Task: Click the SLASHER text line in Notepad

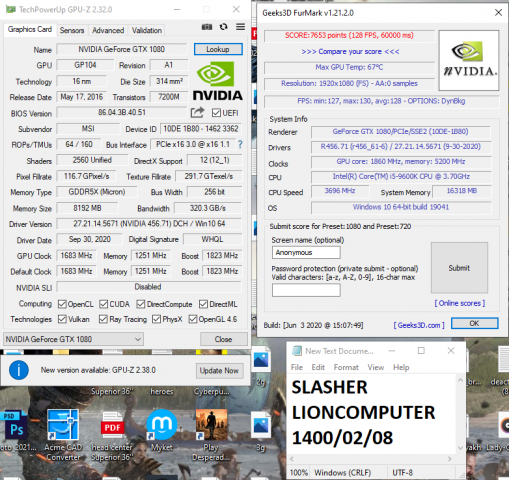Action: (329, 387)
